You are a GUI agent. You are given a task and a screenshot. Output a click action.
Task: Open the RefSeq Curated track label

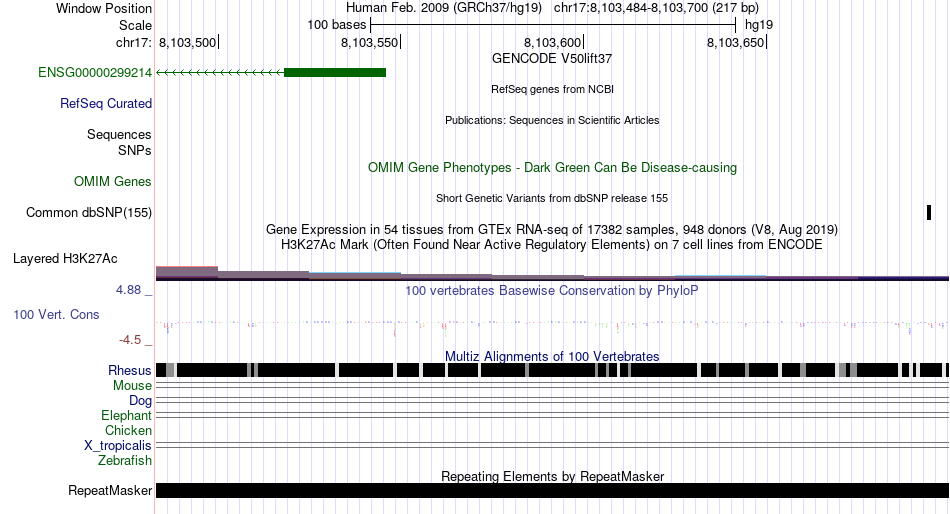(105, 104)
